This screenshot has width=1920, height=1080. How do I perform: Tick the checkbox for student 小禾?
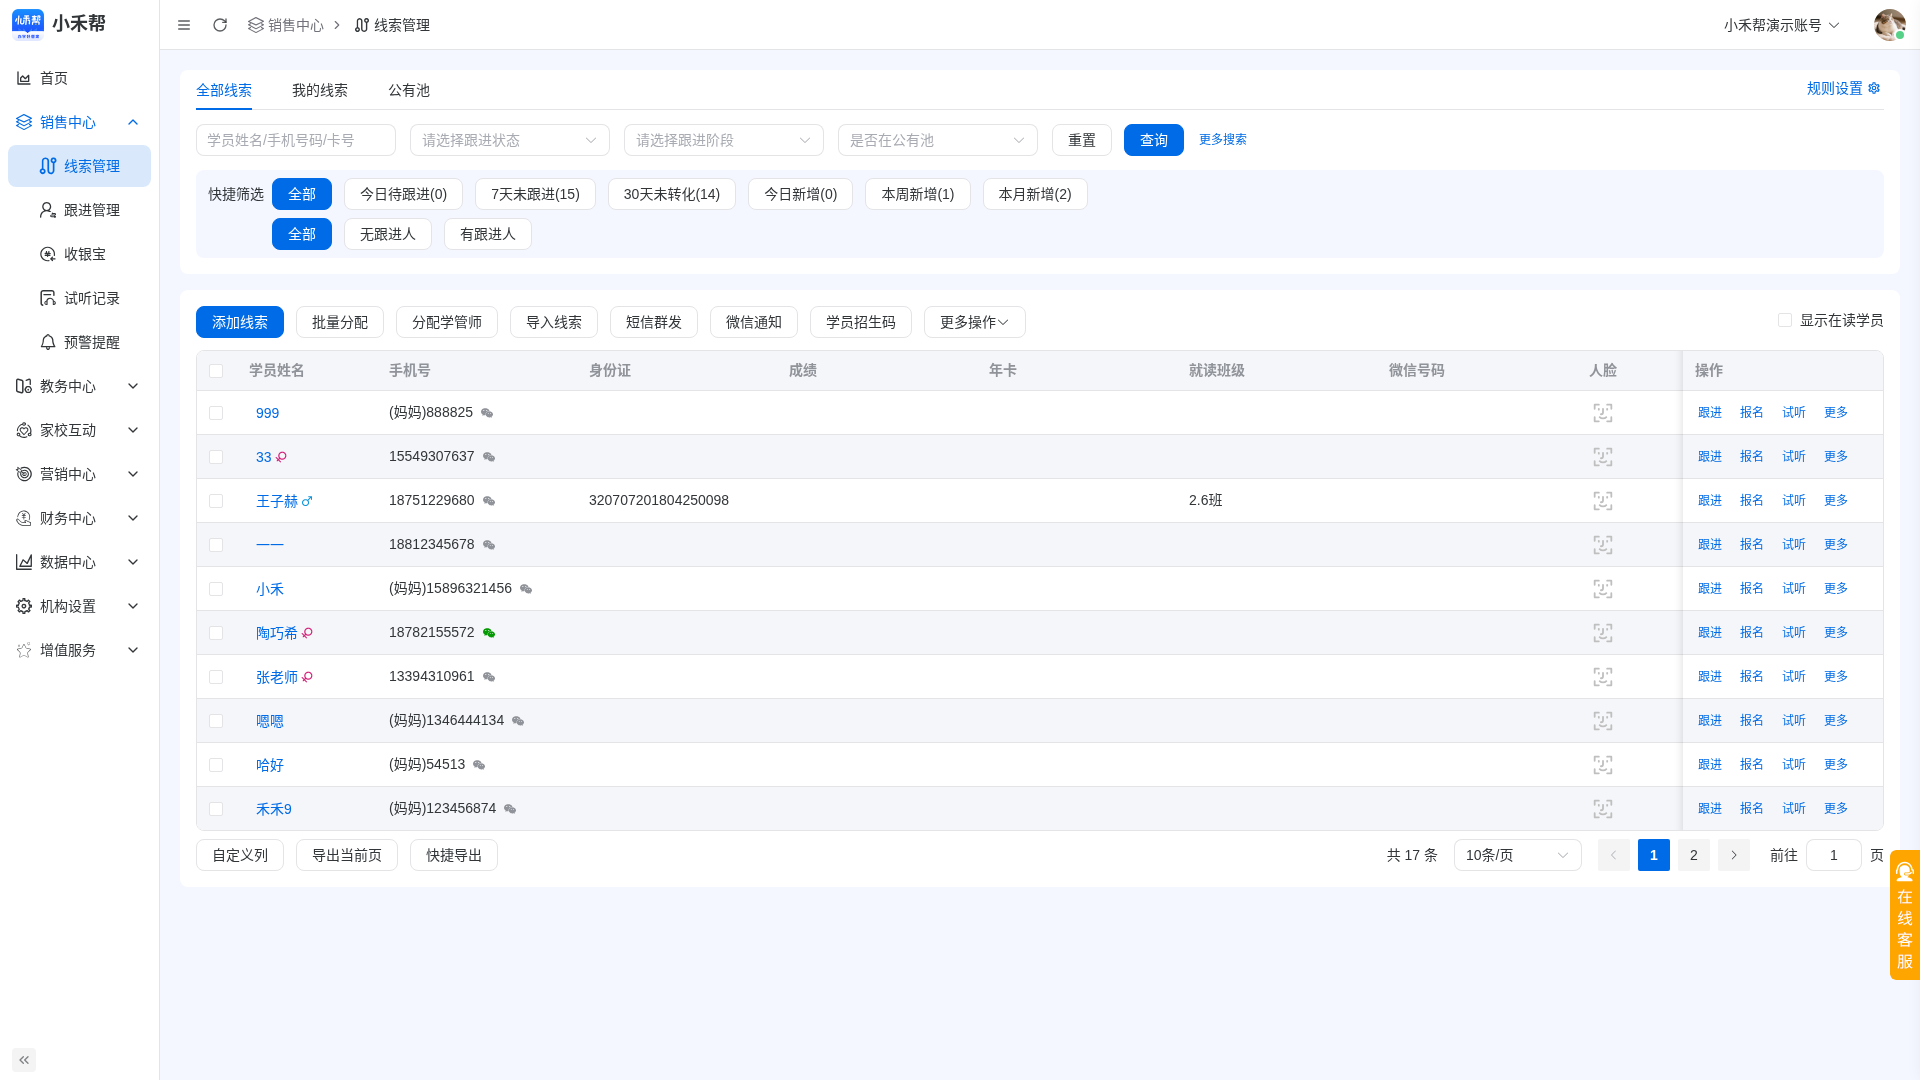216,589
